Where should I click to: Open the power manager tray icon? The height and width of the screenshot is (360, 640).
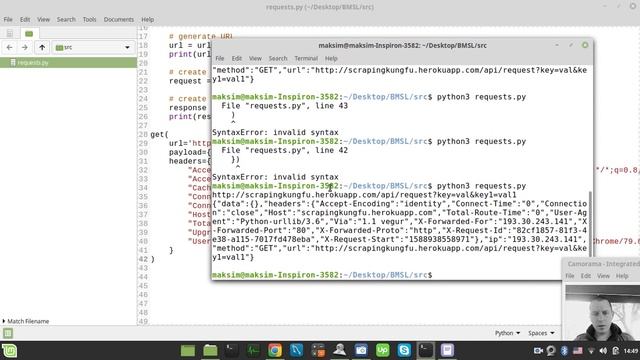pyautogui.click(x=616, y=351)
